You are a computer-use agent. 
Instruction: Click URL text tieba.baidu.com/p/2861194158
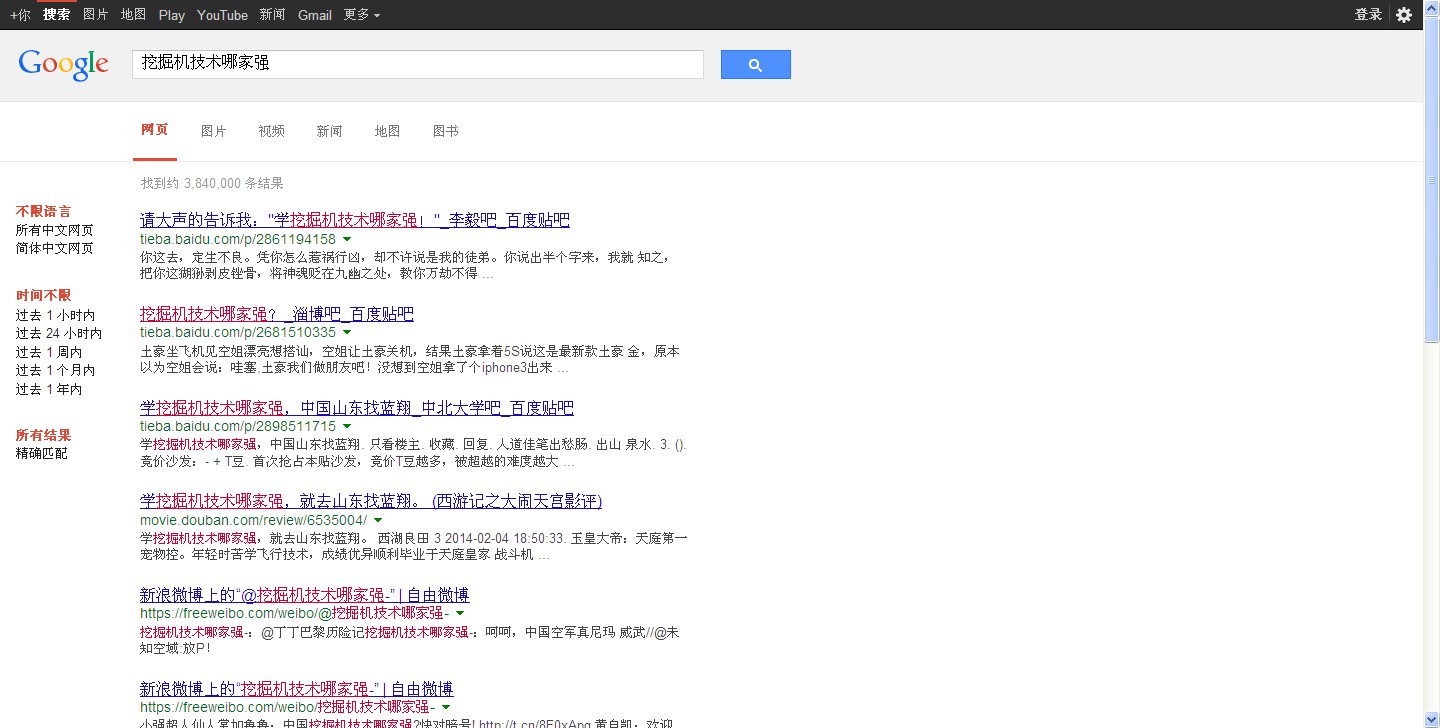(238, 240)
